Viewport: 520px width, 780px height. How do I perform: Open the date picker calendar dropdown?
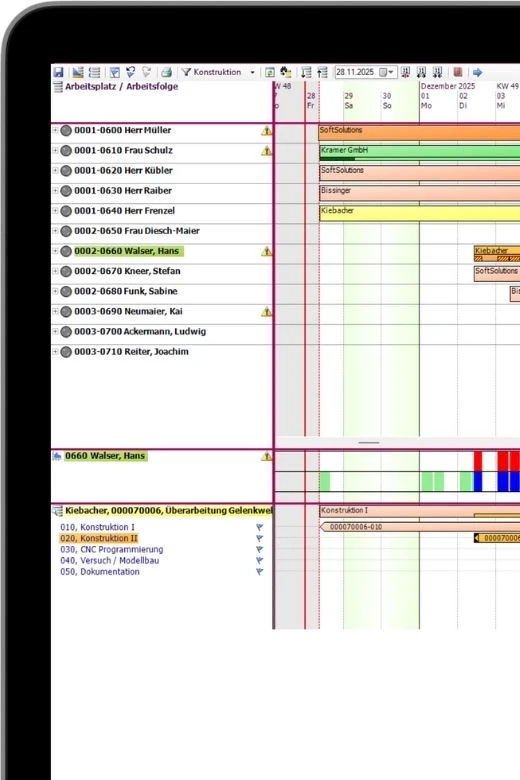387,72
